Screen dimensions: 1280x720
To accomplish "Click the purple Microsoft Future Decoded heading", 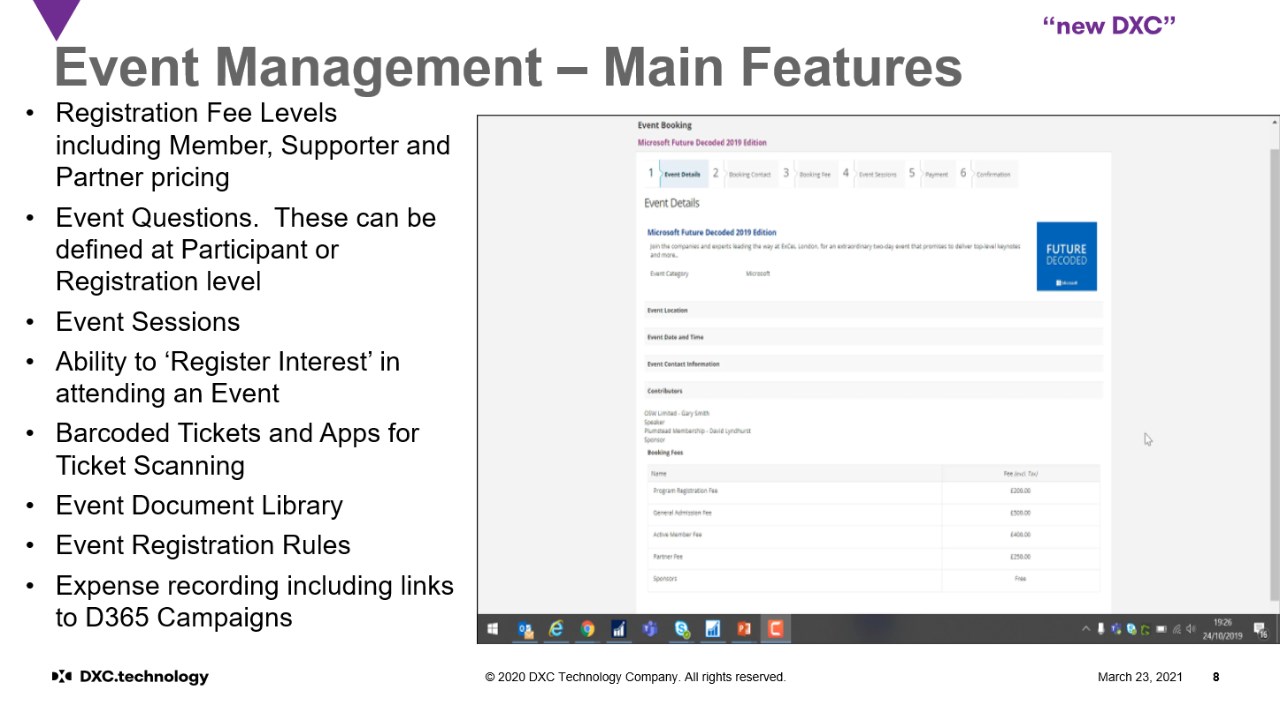I will pos(702,142).
